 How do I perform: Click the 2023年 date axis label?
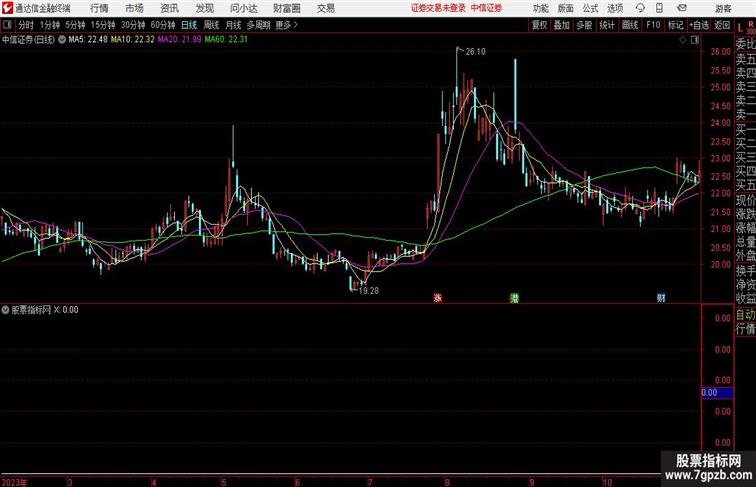point(14,482)
